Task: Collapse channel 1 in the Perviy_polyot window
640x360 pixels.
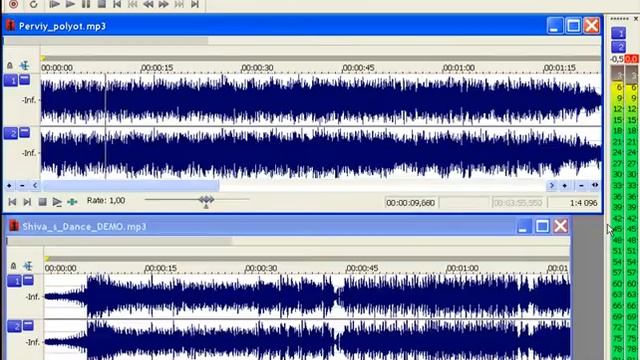Action: click(24, 79)
